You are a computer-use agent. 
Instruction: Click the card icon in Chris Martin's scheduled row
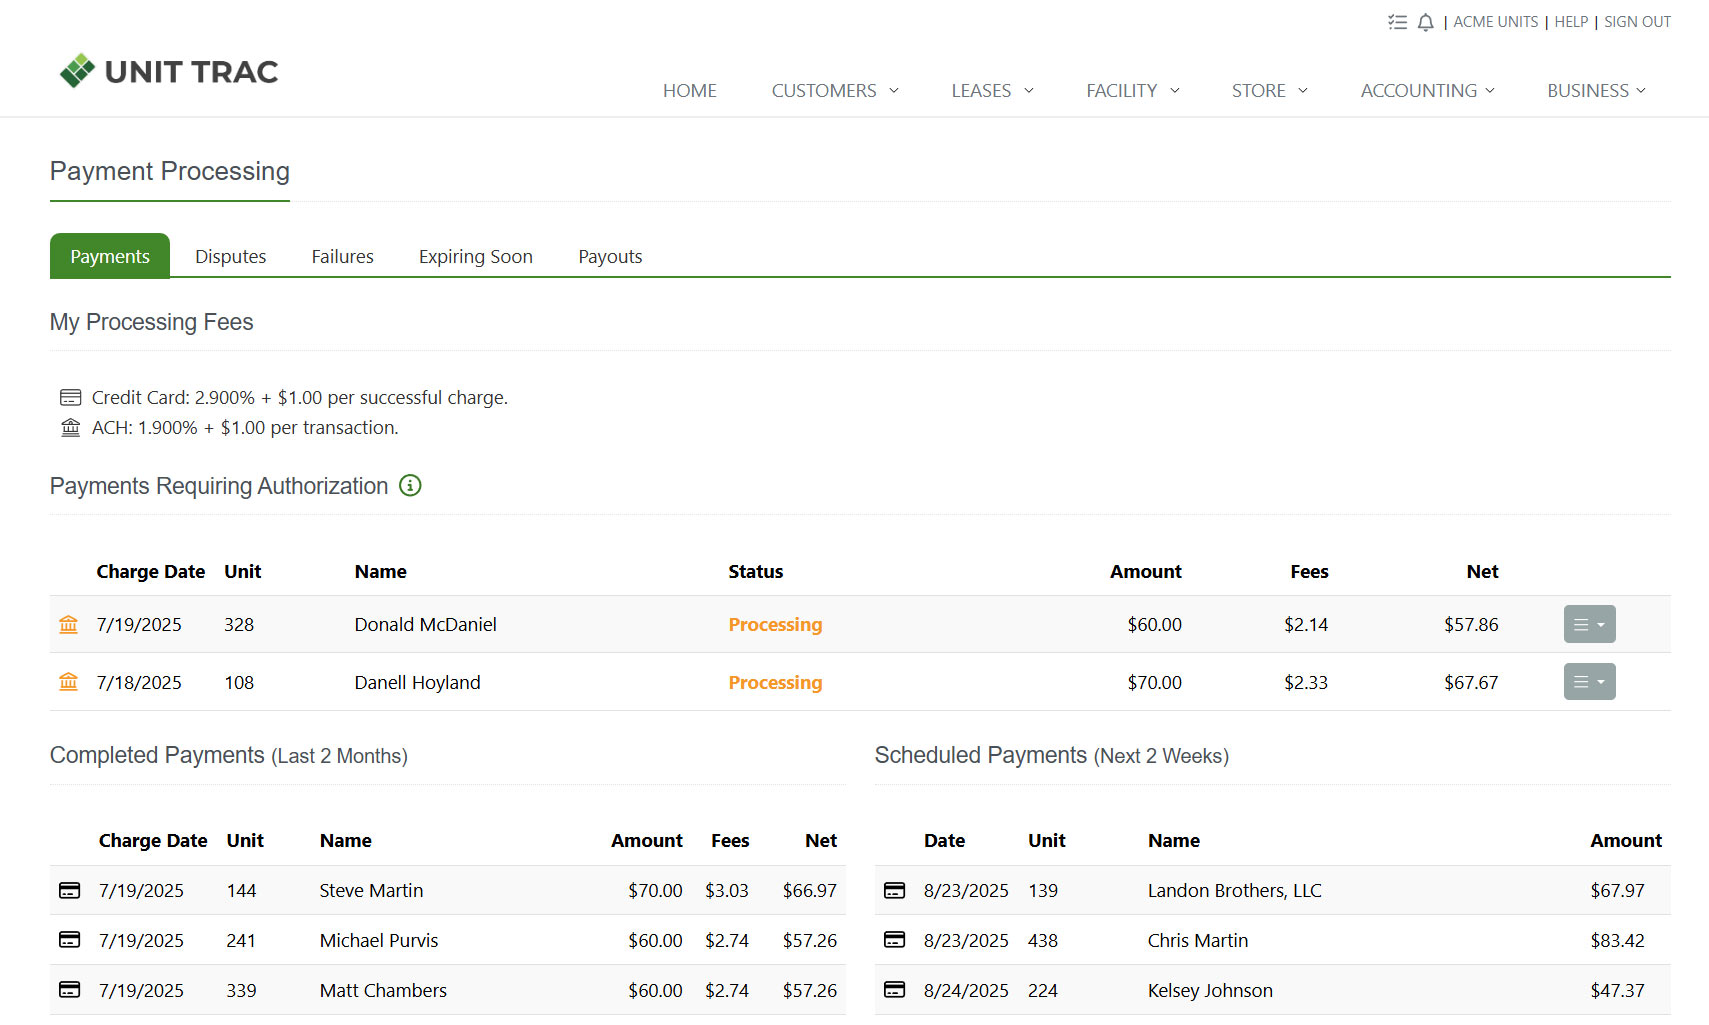coord(894,940)
